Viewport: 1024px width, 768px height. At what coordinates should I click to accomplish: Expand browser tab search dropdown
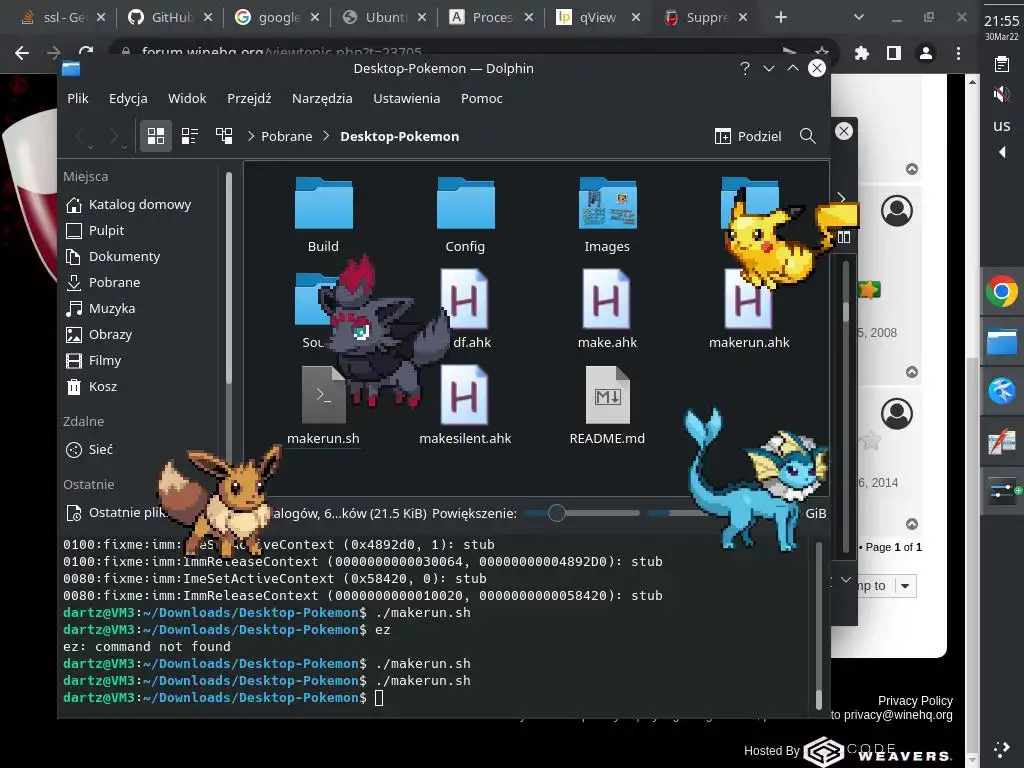(859, 18)
